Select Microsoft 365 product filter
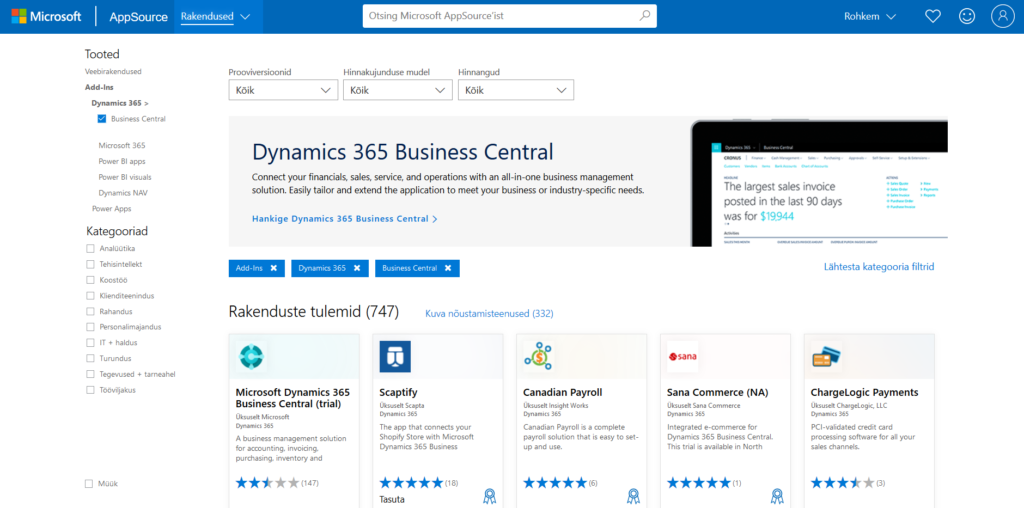 pyautogui.click(x=122, y=146)
